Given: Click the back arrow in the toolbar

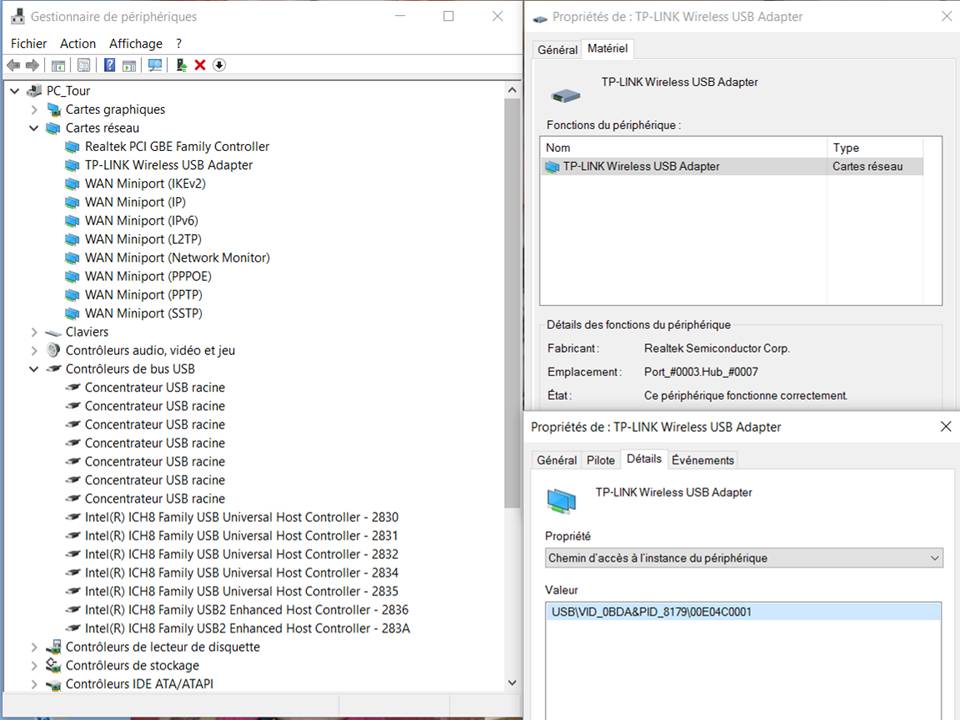Looking at the screenshot, I should pyautogui.click(x=13, y=65).
